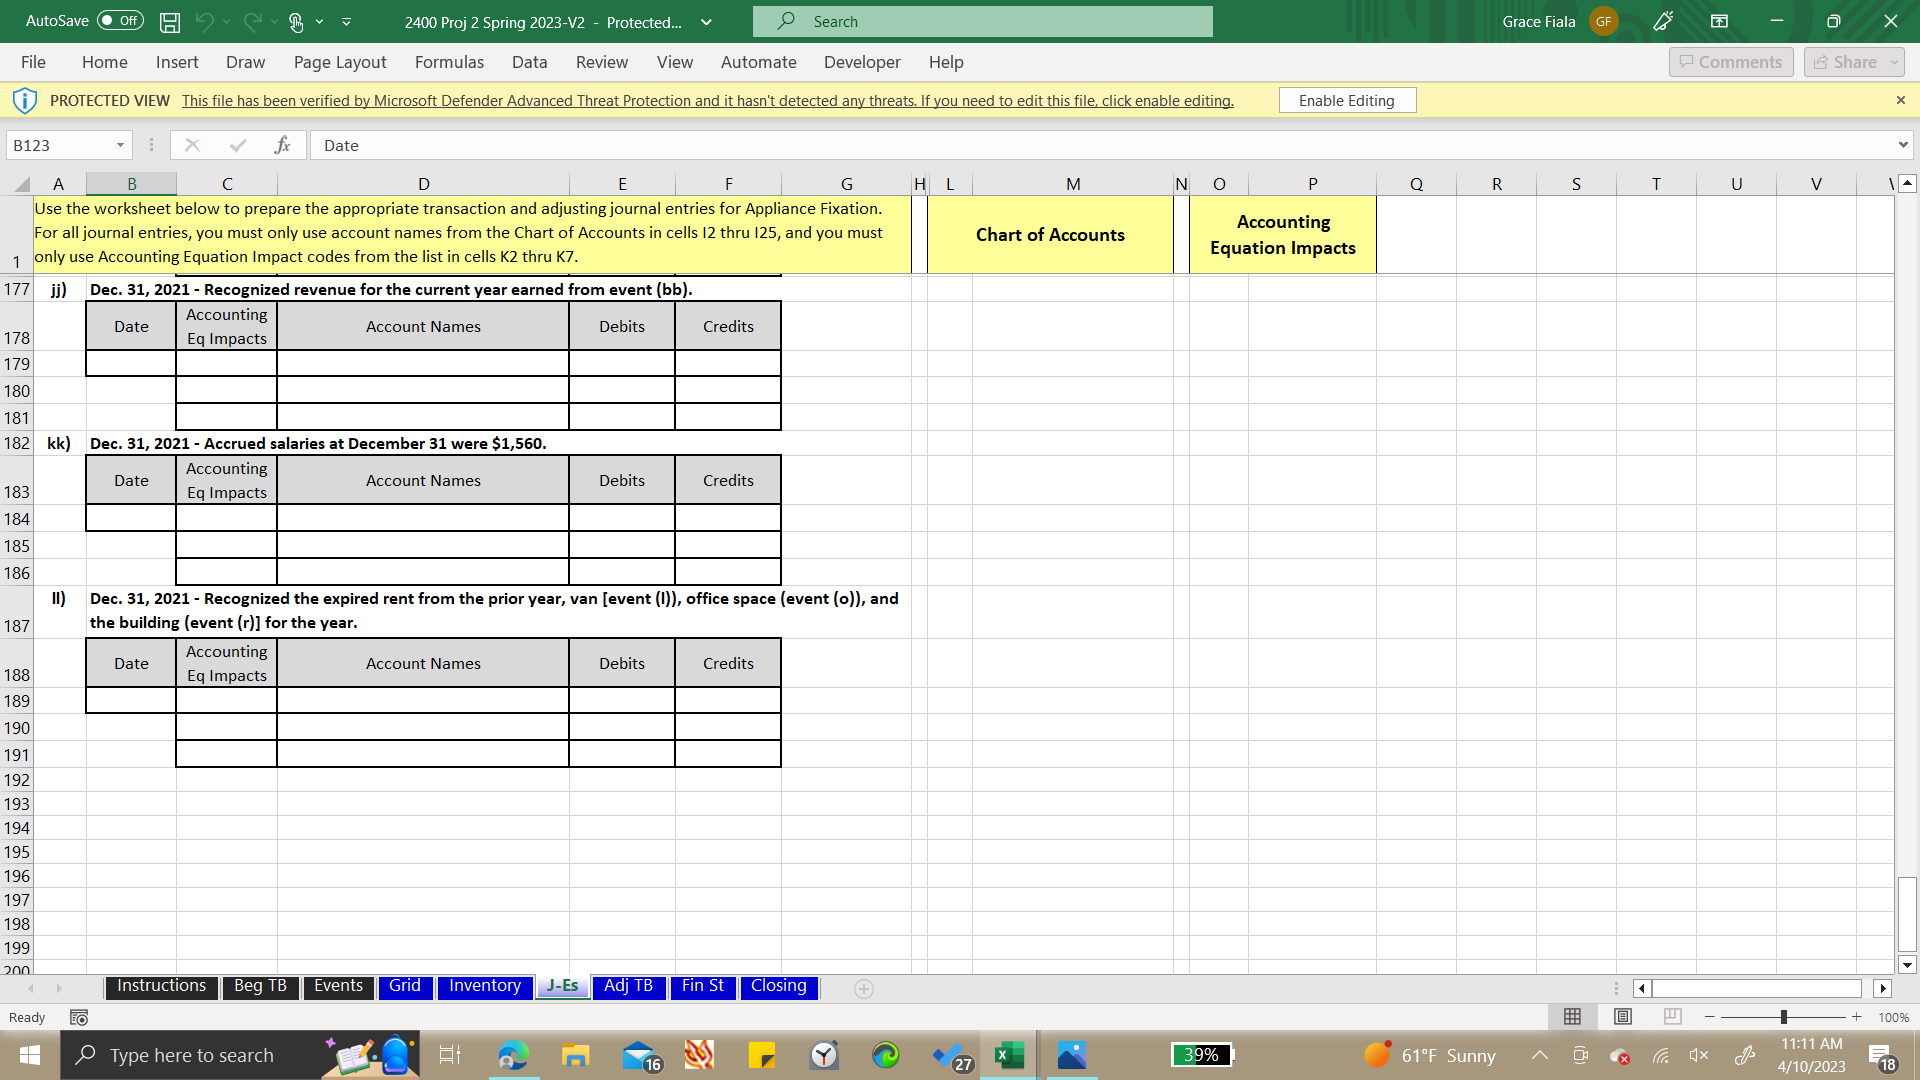The width and height of the screenshot is (1920, 1080).
Task: Open File Explorer from taskbar
Action: point(576,1055)
